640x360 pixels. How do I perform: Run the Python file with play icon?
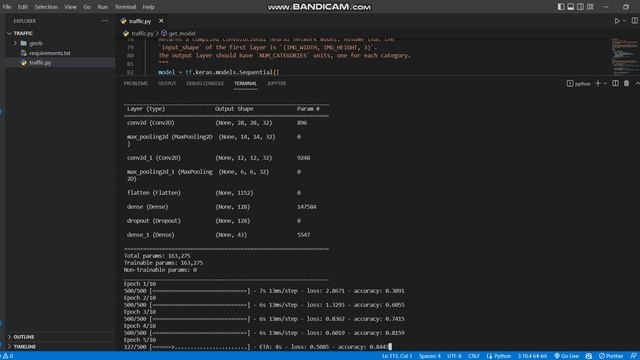coord(617,20)
